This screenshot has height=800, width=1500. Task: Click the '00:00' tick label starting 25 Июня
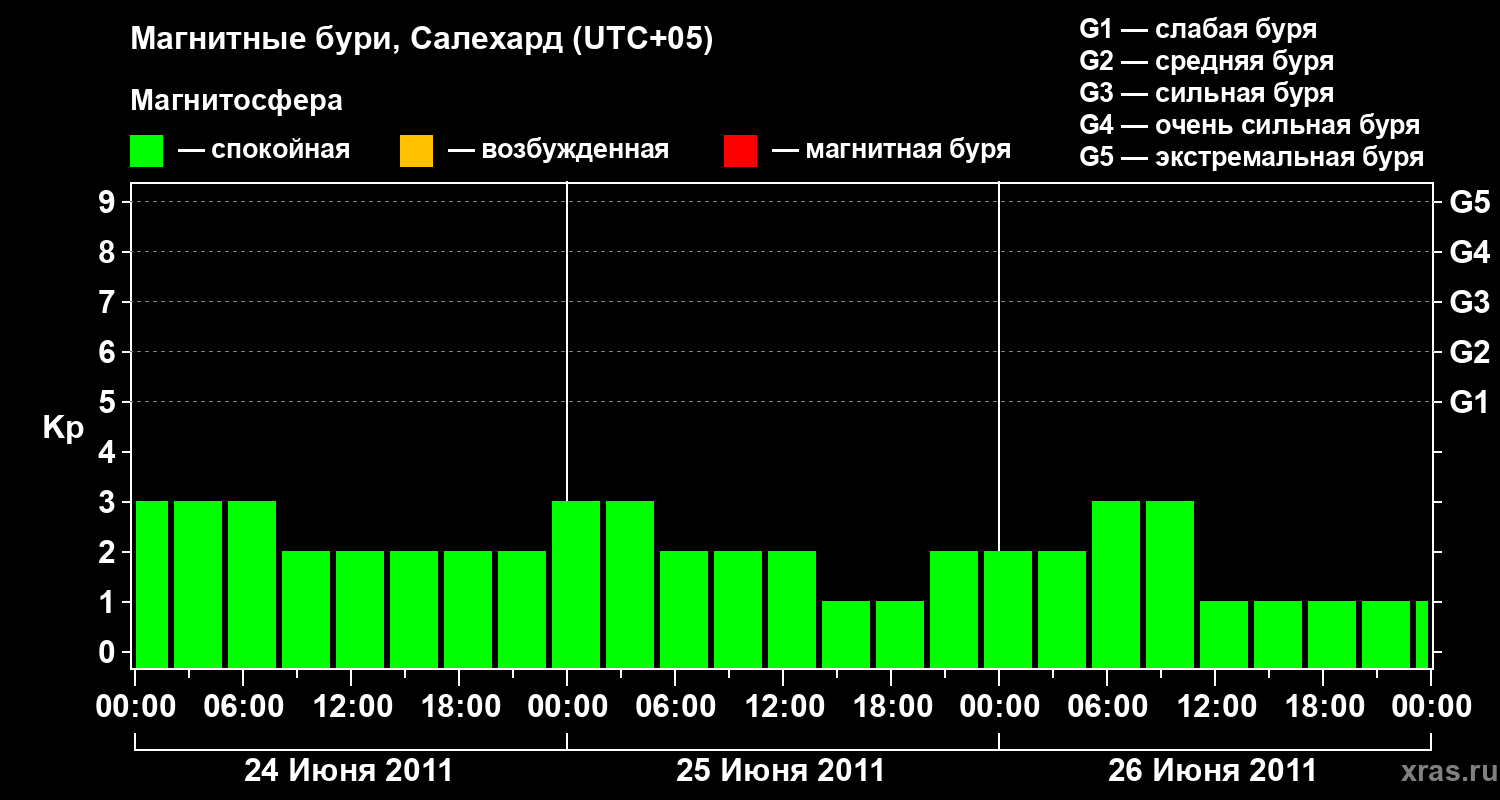(567, 707)
